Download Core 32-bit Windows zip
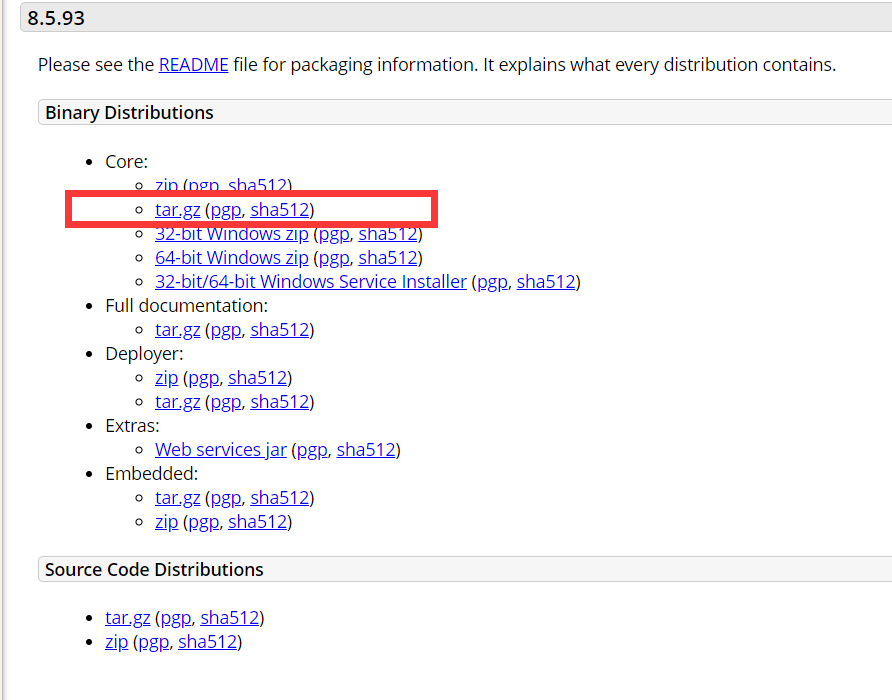This screenshot has height=700, width=892. point(232,234)
